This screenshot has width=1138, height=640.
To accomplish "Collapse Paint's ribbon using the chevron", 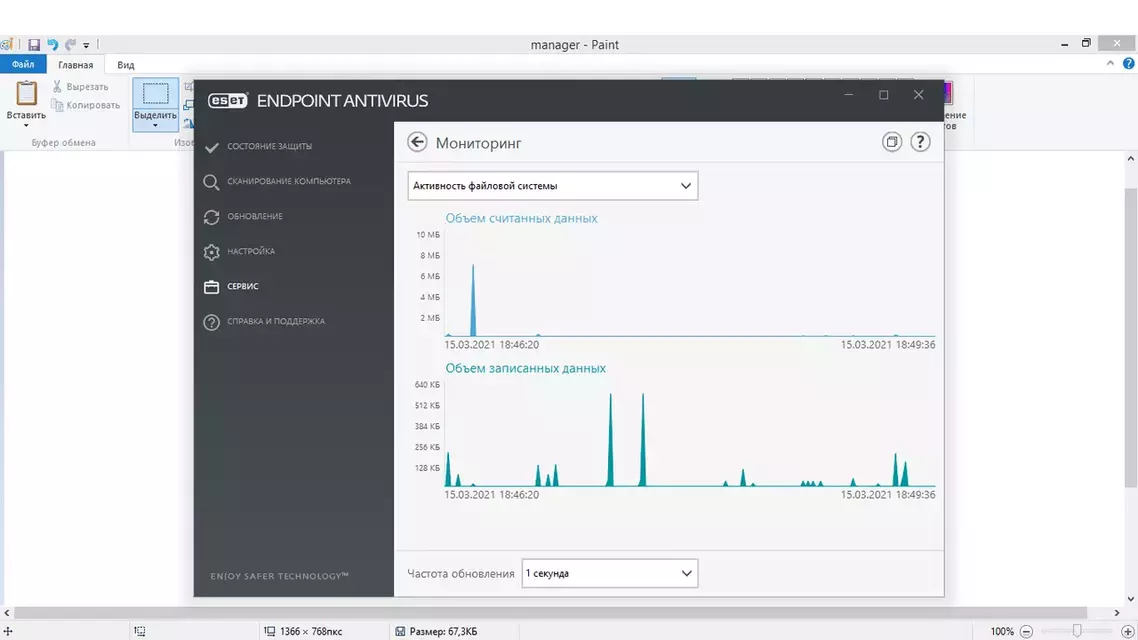I will [x=1110, y=64].
